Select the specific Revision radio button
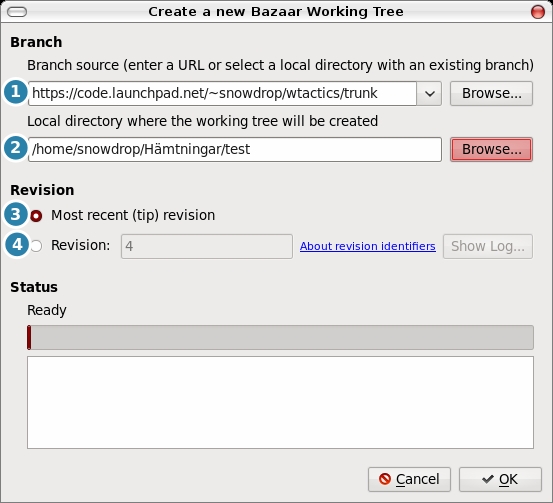Screen dimensions: 553x503 click(x=36, y=246)
